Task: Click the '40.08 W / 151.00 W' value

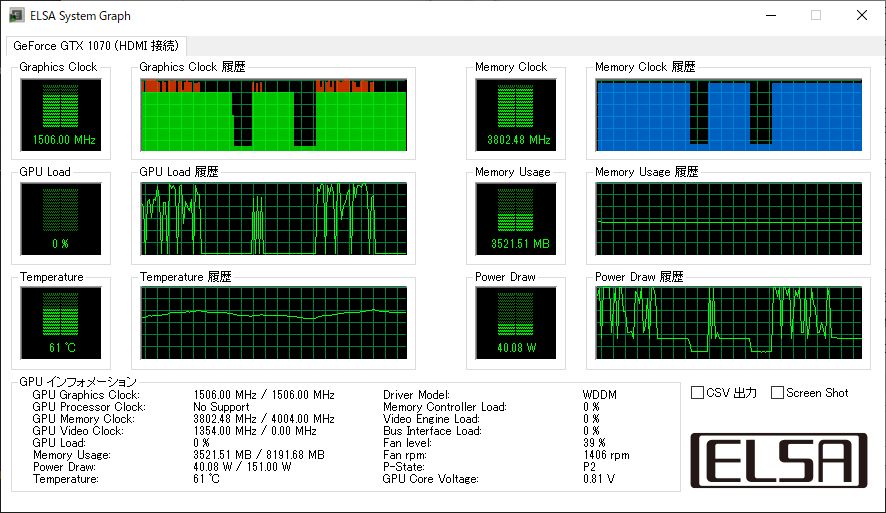Action: [242, 467]
